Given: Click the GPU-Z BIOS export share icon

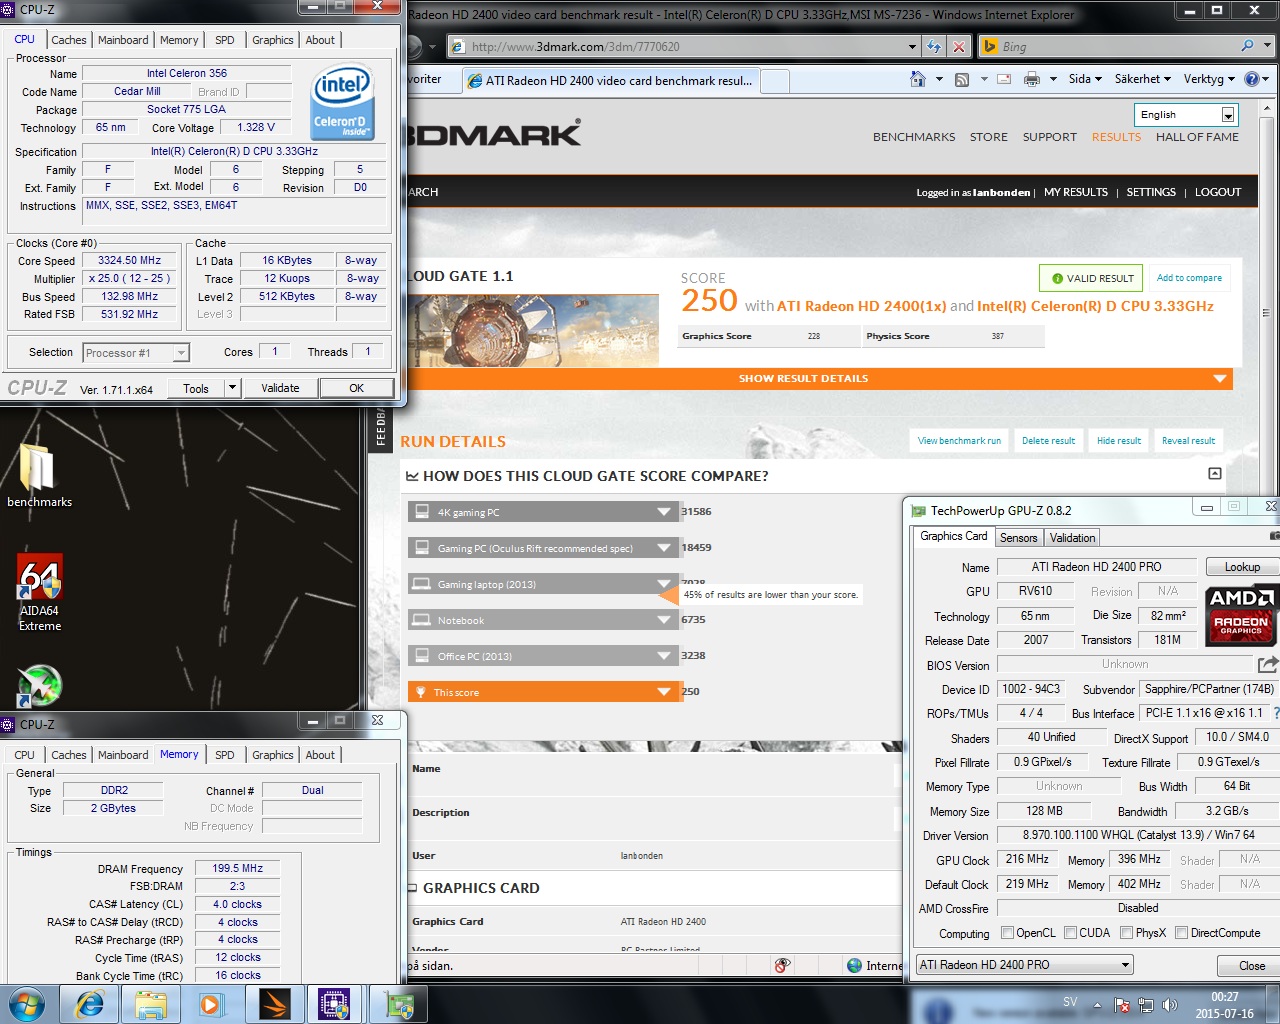Looking at the screenshot, I should click(x=1268, y=664).
